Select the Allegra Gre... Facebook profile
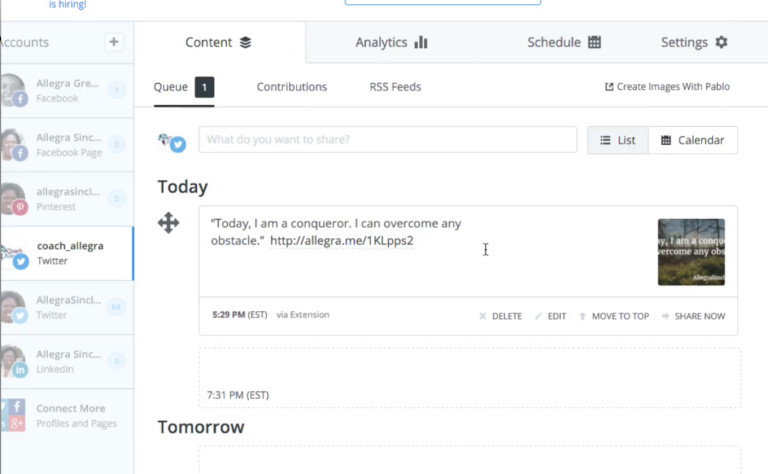The image size is (768, 474). click(x=67, y=91)
